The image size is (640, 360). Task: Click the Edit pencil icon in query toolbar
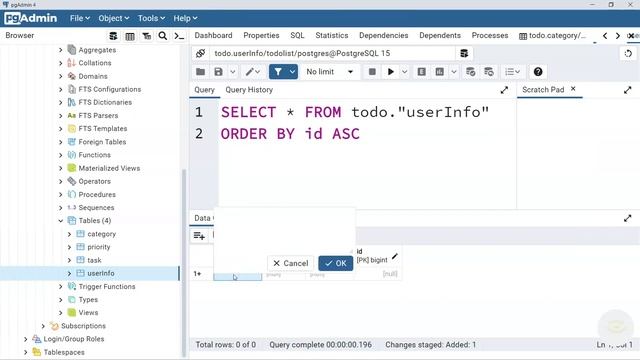point(249,72)
